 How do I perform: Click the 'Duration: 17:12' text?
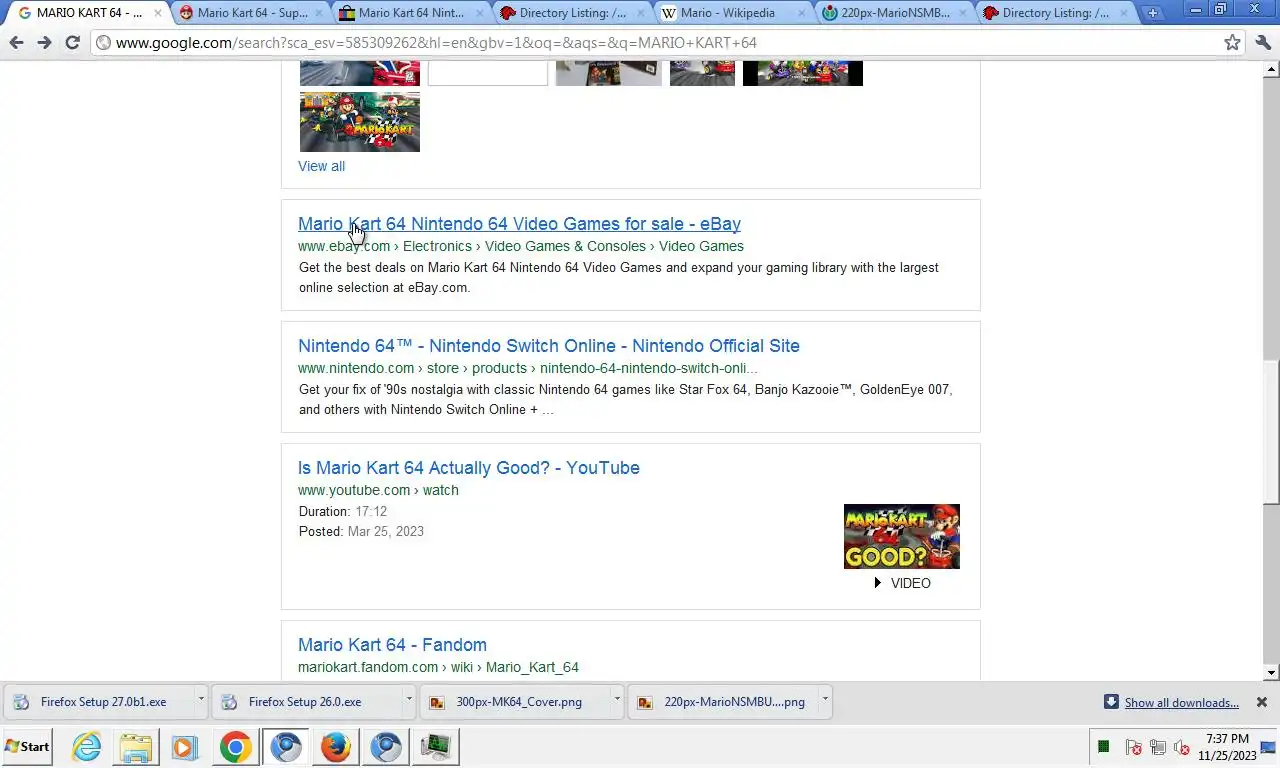point(343,511)
